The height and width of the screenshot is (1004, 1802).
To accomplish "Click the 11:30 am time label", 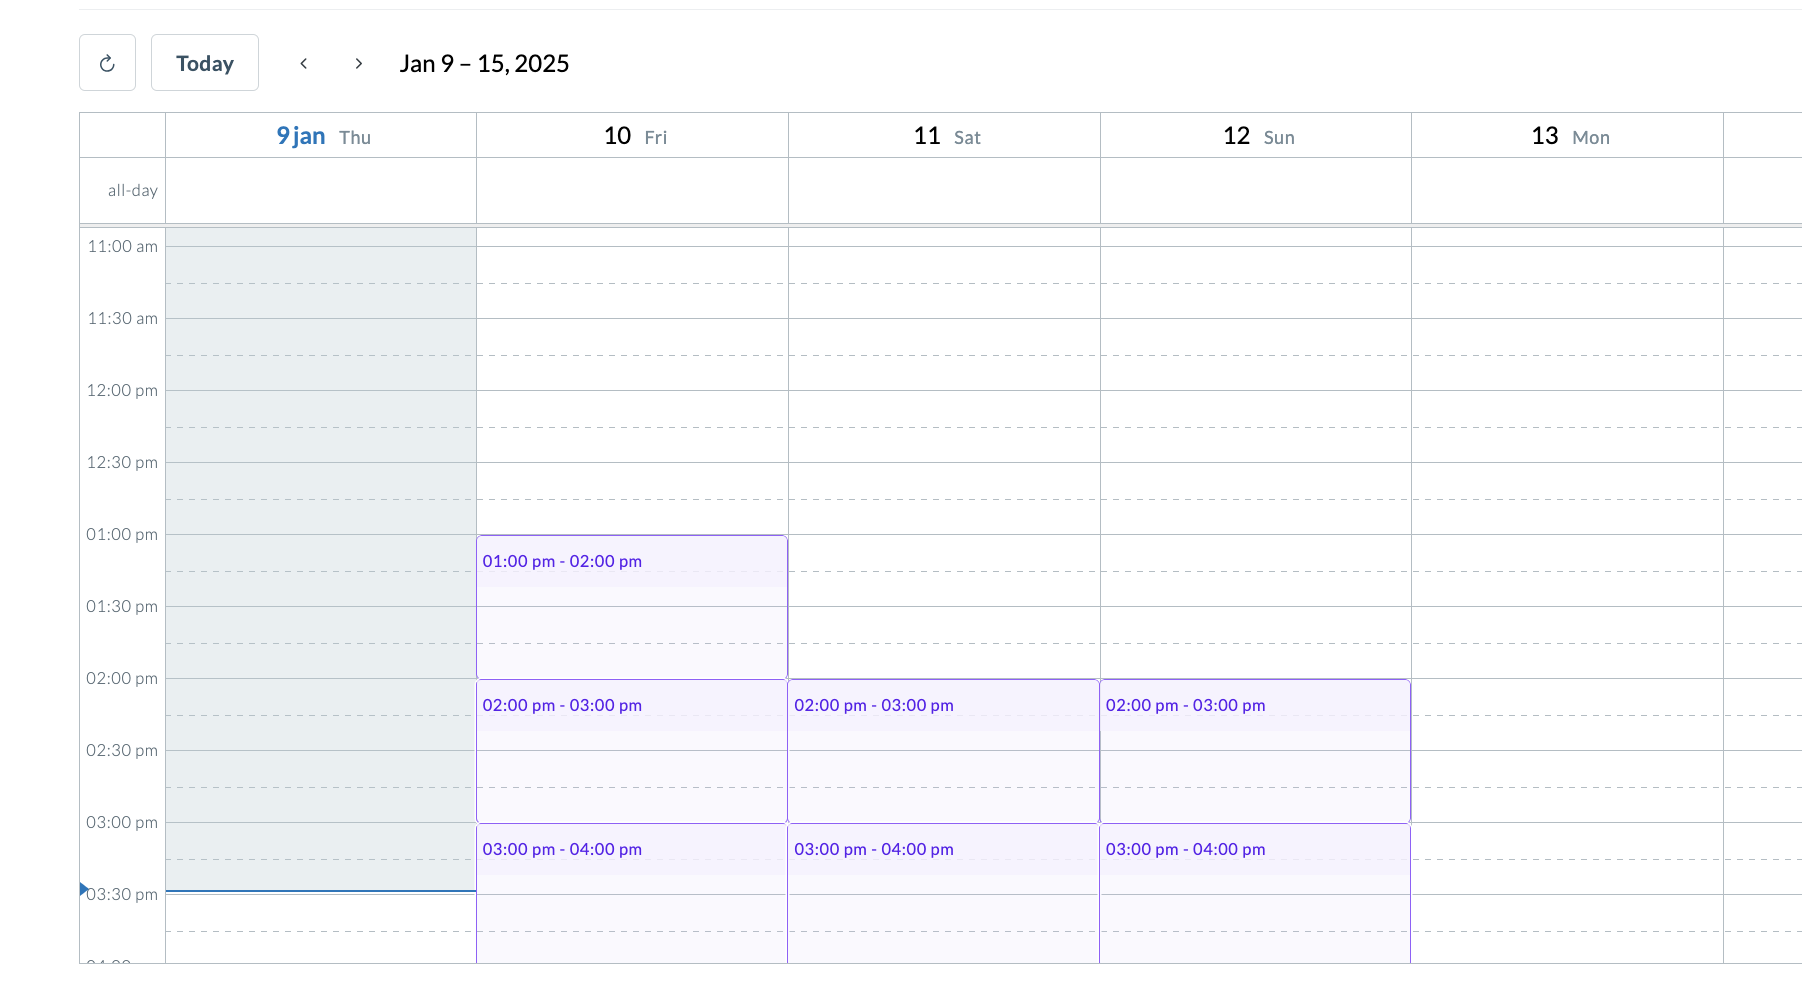I will tap(122, 318).
